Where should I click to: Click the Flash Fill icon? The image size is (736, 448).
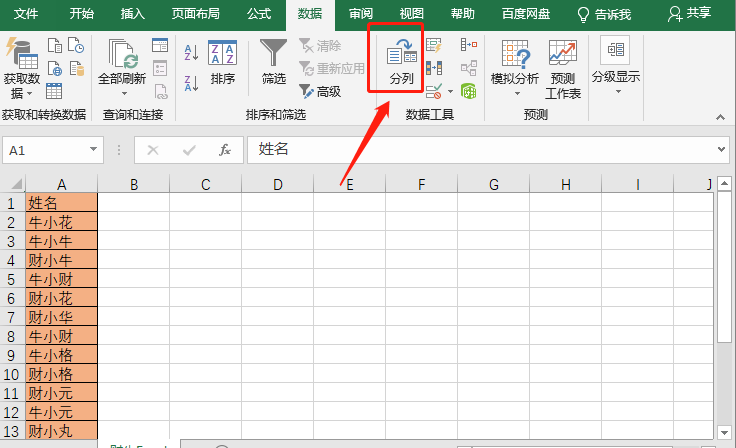tap(434, 45)
